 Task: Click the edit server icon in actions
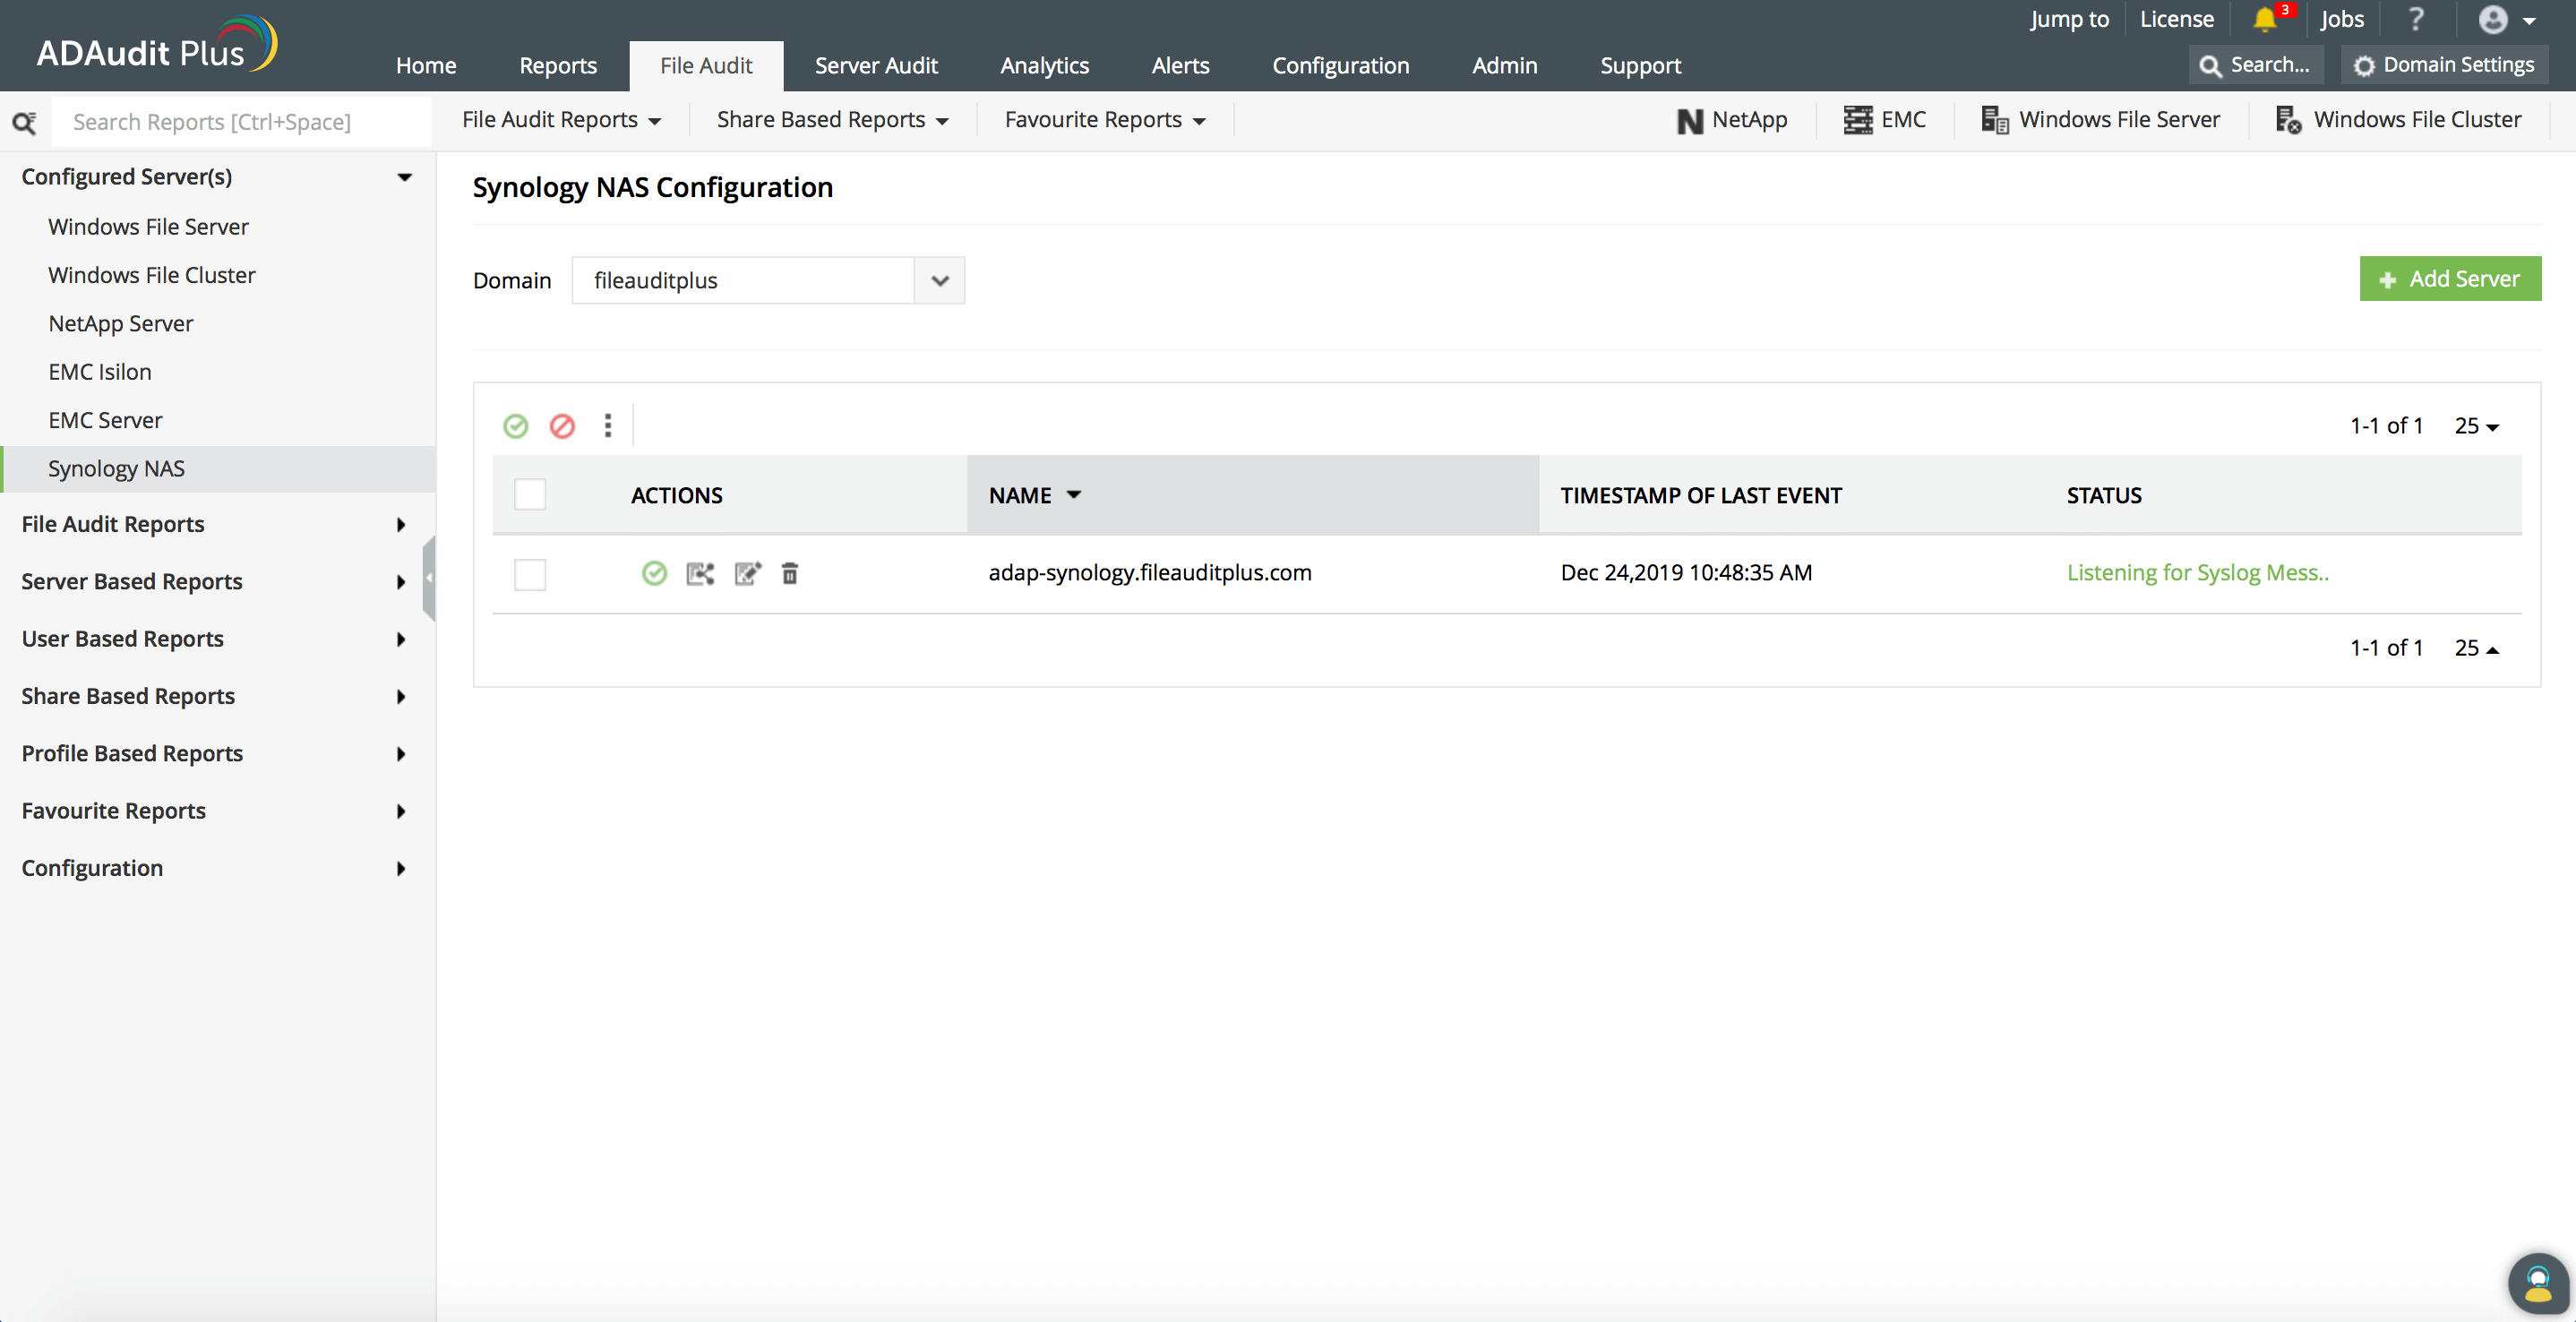point(747,573)
